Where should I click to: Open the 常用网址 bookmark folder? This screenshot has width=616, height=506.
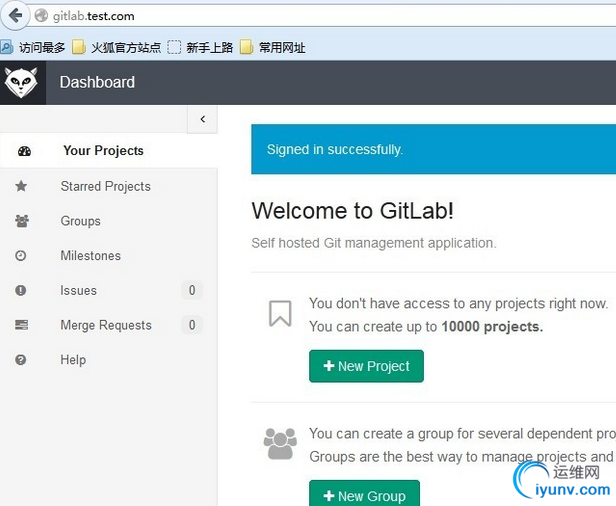(273, 48)
